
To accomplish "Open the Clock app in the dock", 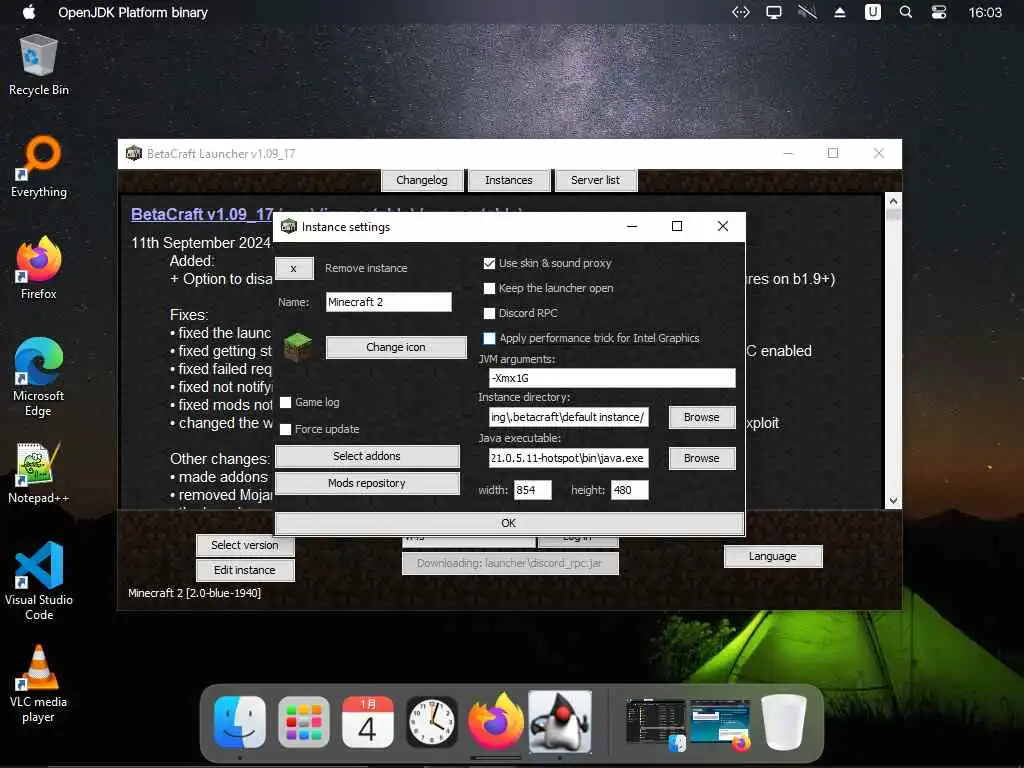I will click(432, 722).
